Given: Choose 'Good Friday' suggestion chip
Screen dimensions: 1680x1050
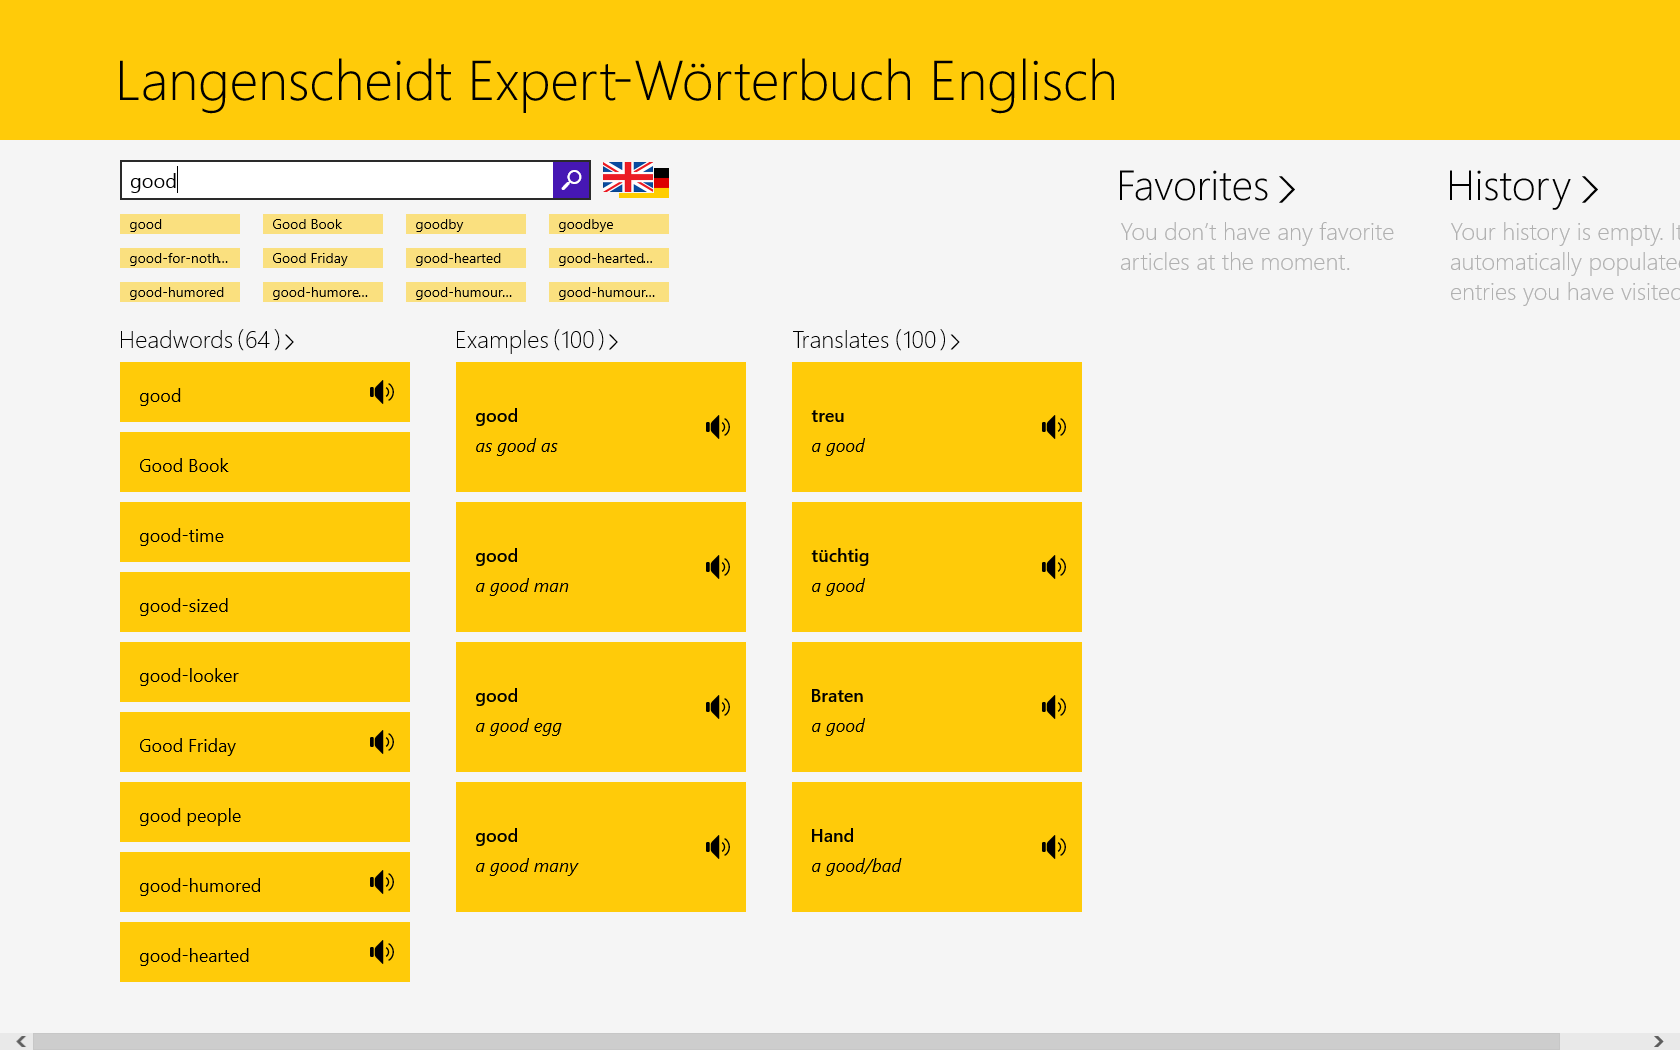Looking at the screenshot, I should (x=322, y=258).
